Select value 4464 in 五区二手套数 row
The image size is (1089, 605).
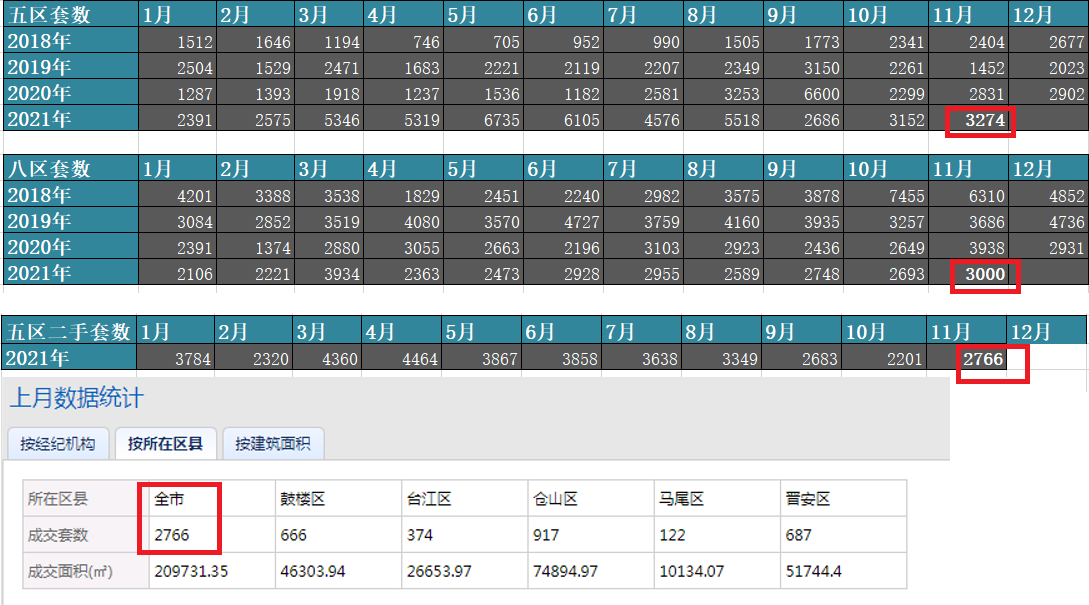[x=419, y=359]
